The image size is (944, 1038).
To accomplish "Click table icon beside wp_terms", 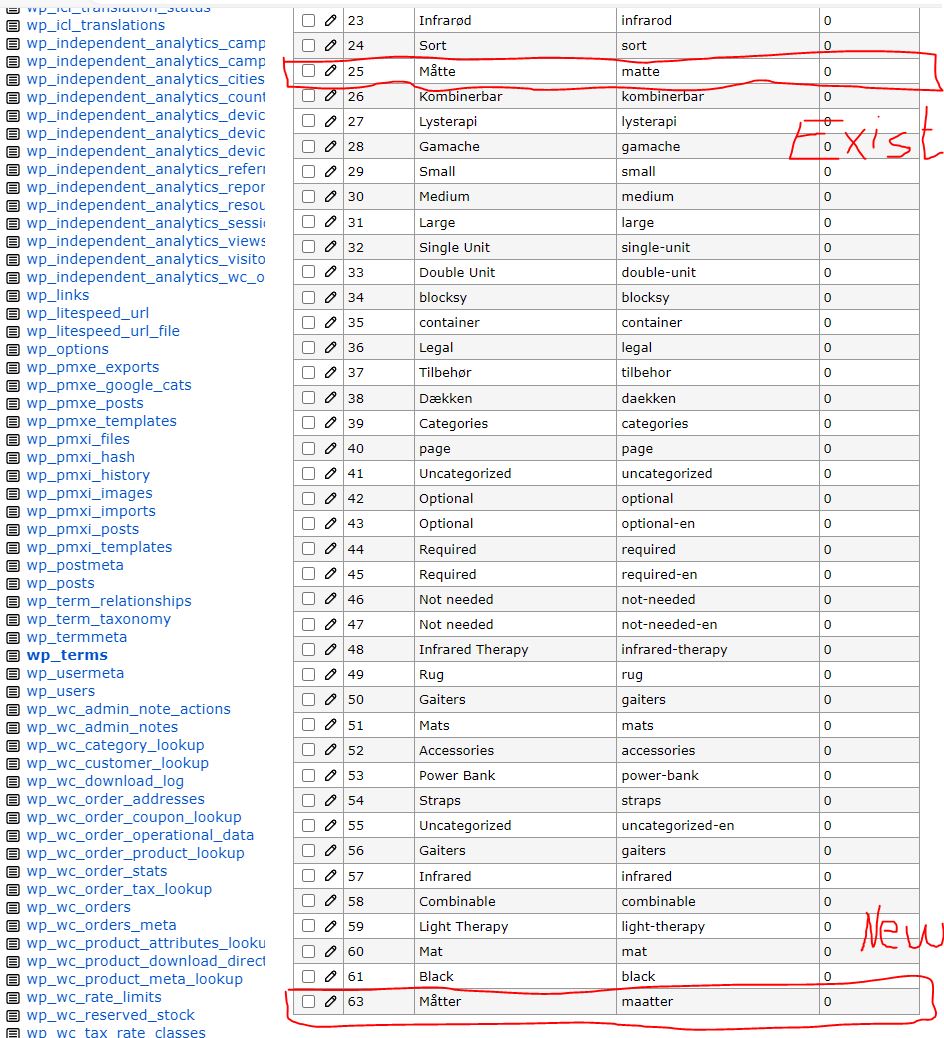I will (x=13, y=655).
